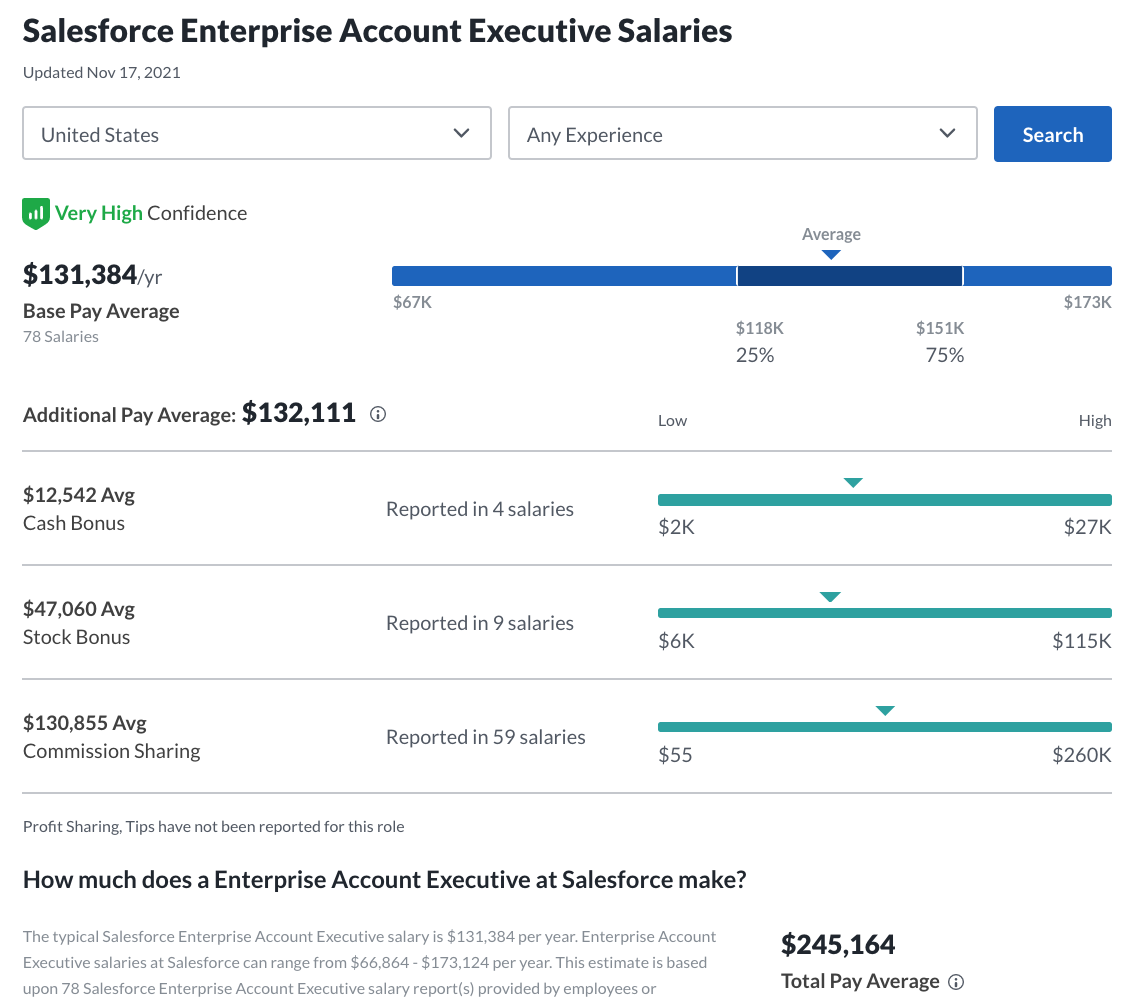This screenshot has width=1140, height=1000.
Task: Click the green Very High Confidence shield icon
Action: (x=36, y=214)
